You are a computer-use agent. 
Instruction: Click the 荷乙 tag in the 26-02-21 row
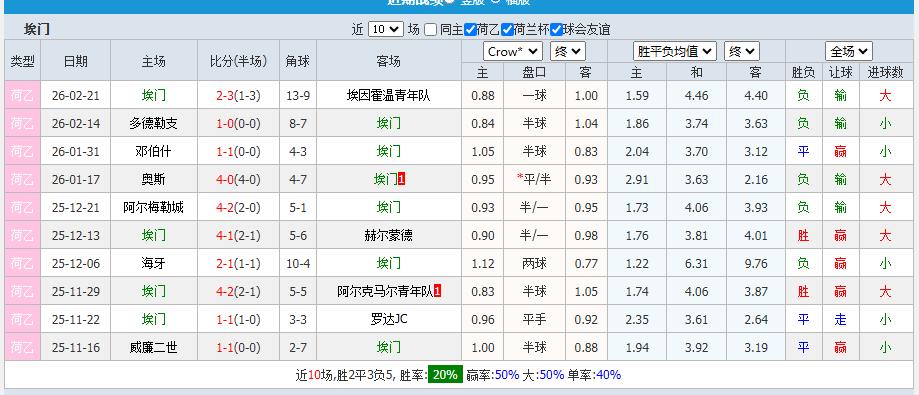point(22,96)
